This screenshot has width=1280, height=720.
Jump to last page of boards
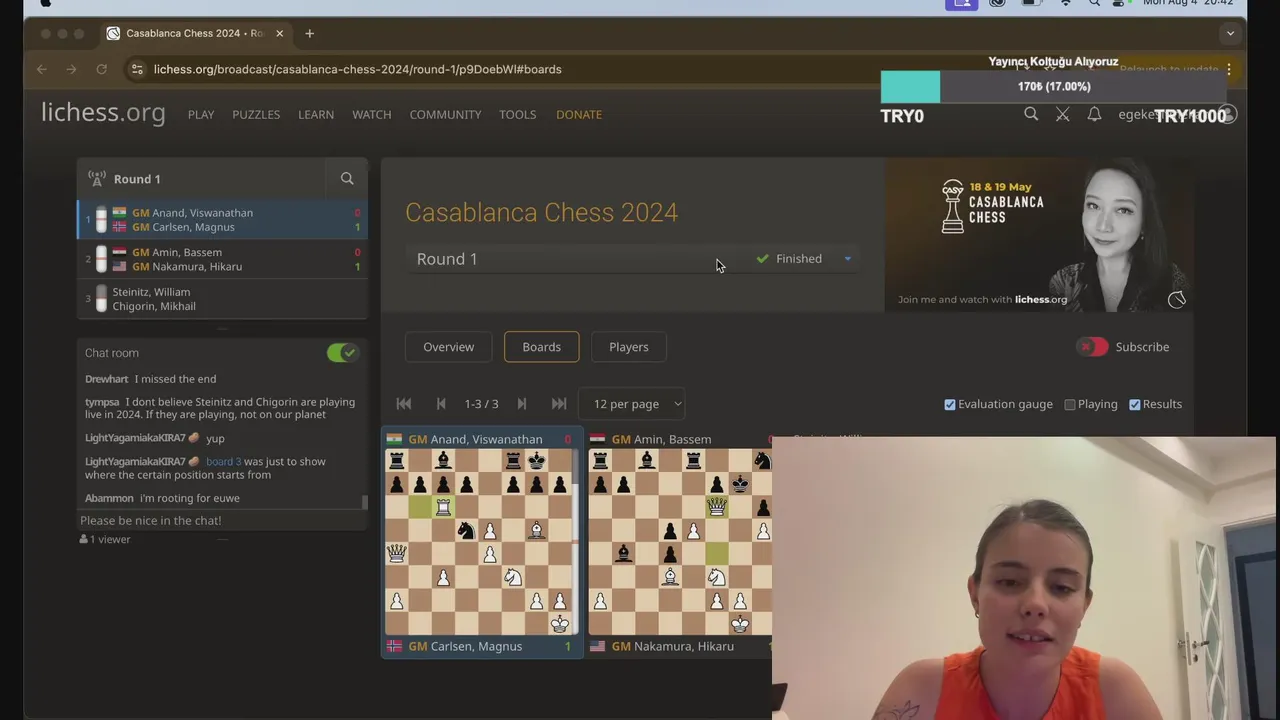[x=559, y=404]
